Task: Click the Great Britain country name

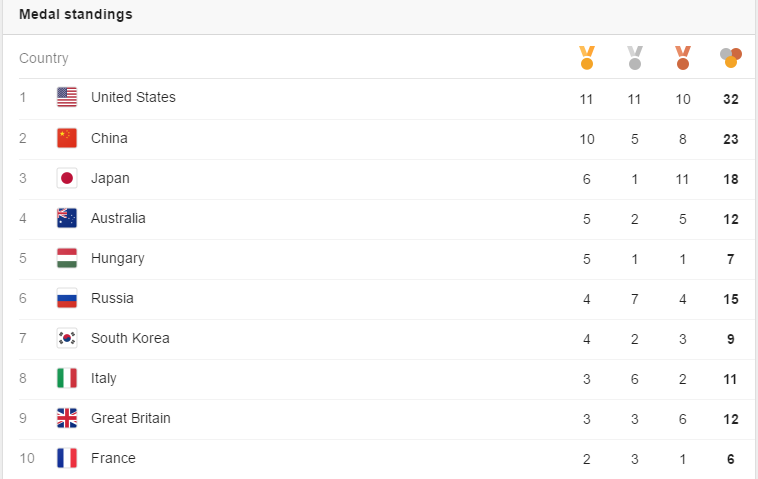Action: point(130,418)
